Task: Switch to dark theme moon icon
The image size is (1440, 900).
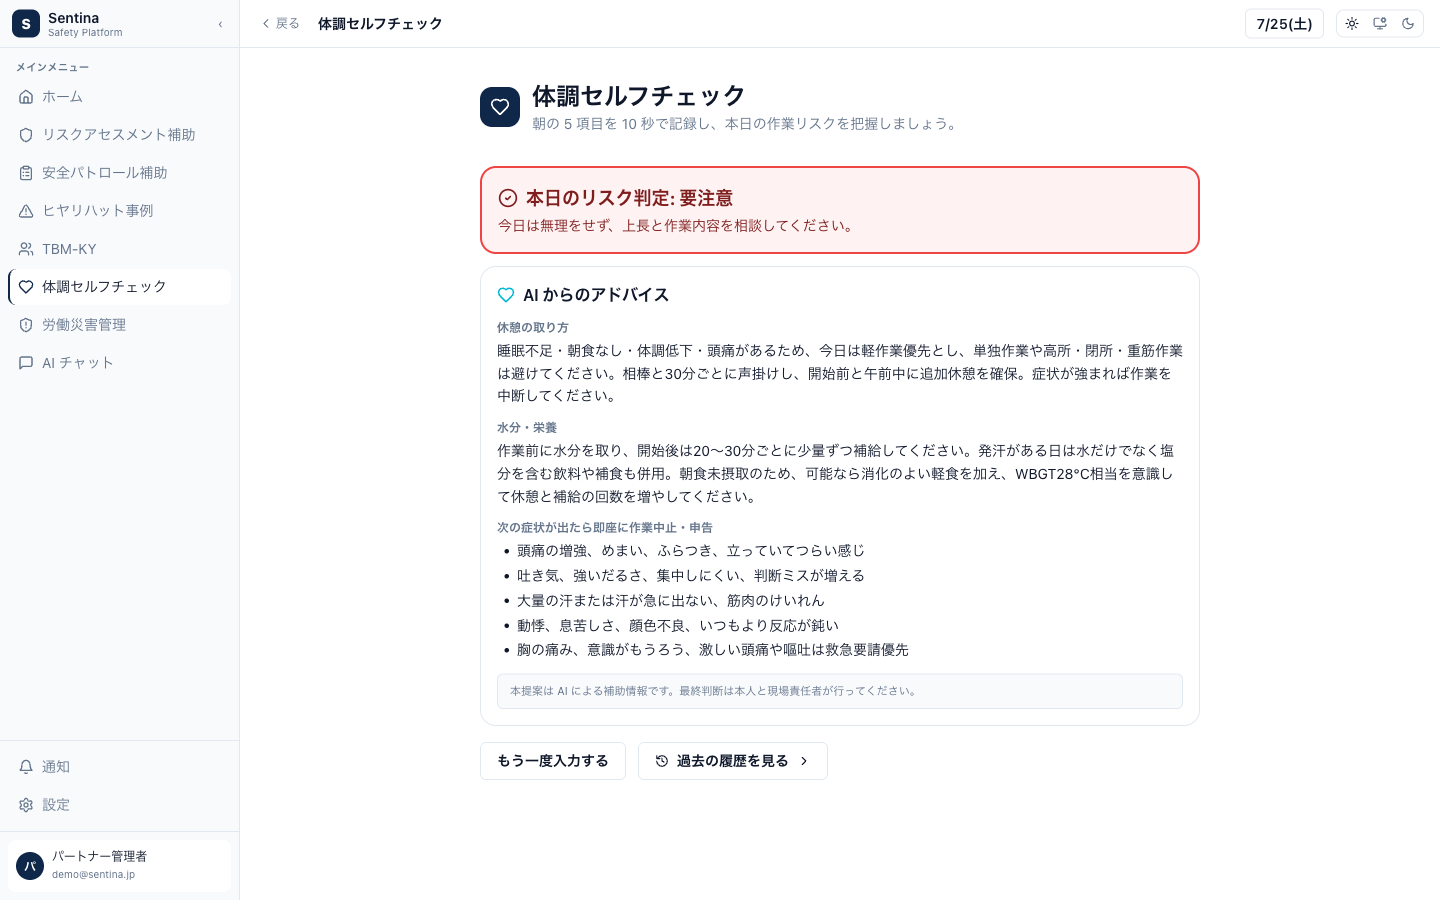Action: (1408, 24)
